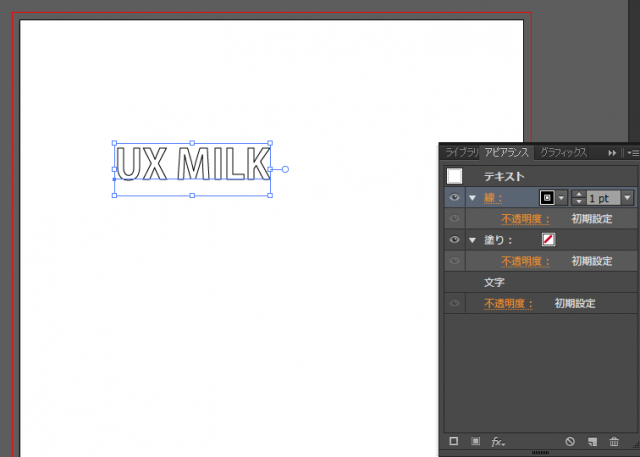The width and height of the screenshot is (640, 457).
Task: Collapse the 線 stroke disclosure triangle
Action: (x=472, y=198)
